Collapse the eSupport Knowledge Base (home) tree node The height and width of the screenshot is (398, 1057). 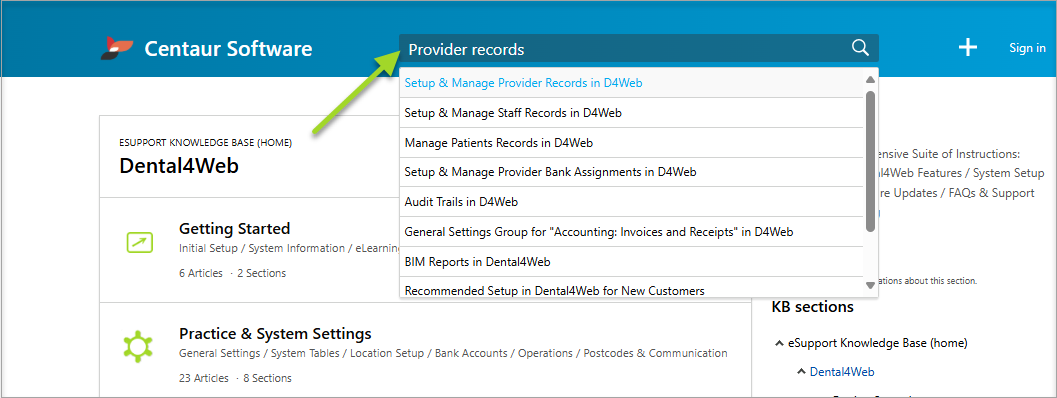click(780, 343)
